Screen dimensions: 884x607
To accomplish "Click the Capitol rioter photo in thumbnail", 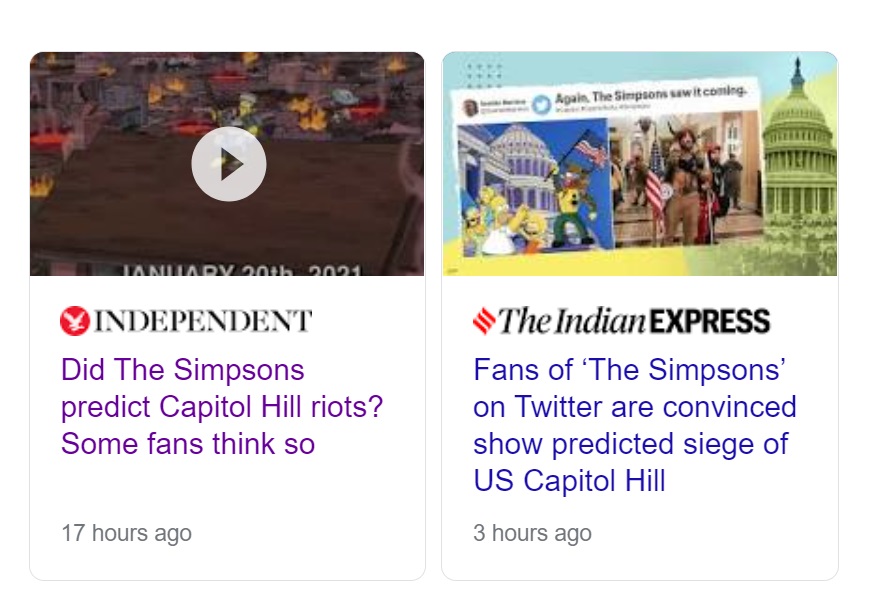I will [680, 185].
